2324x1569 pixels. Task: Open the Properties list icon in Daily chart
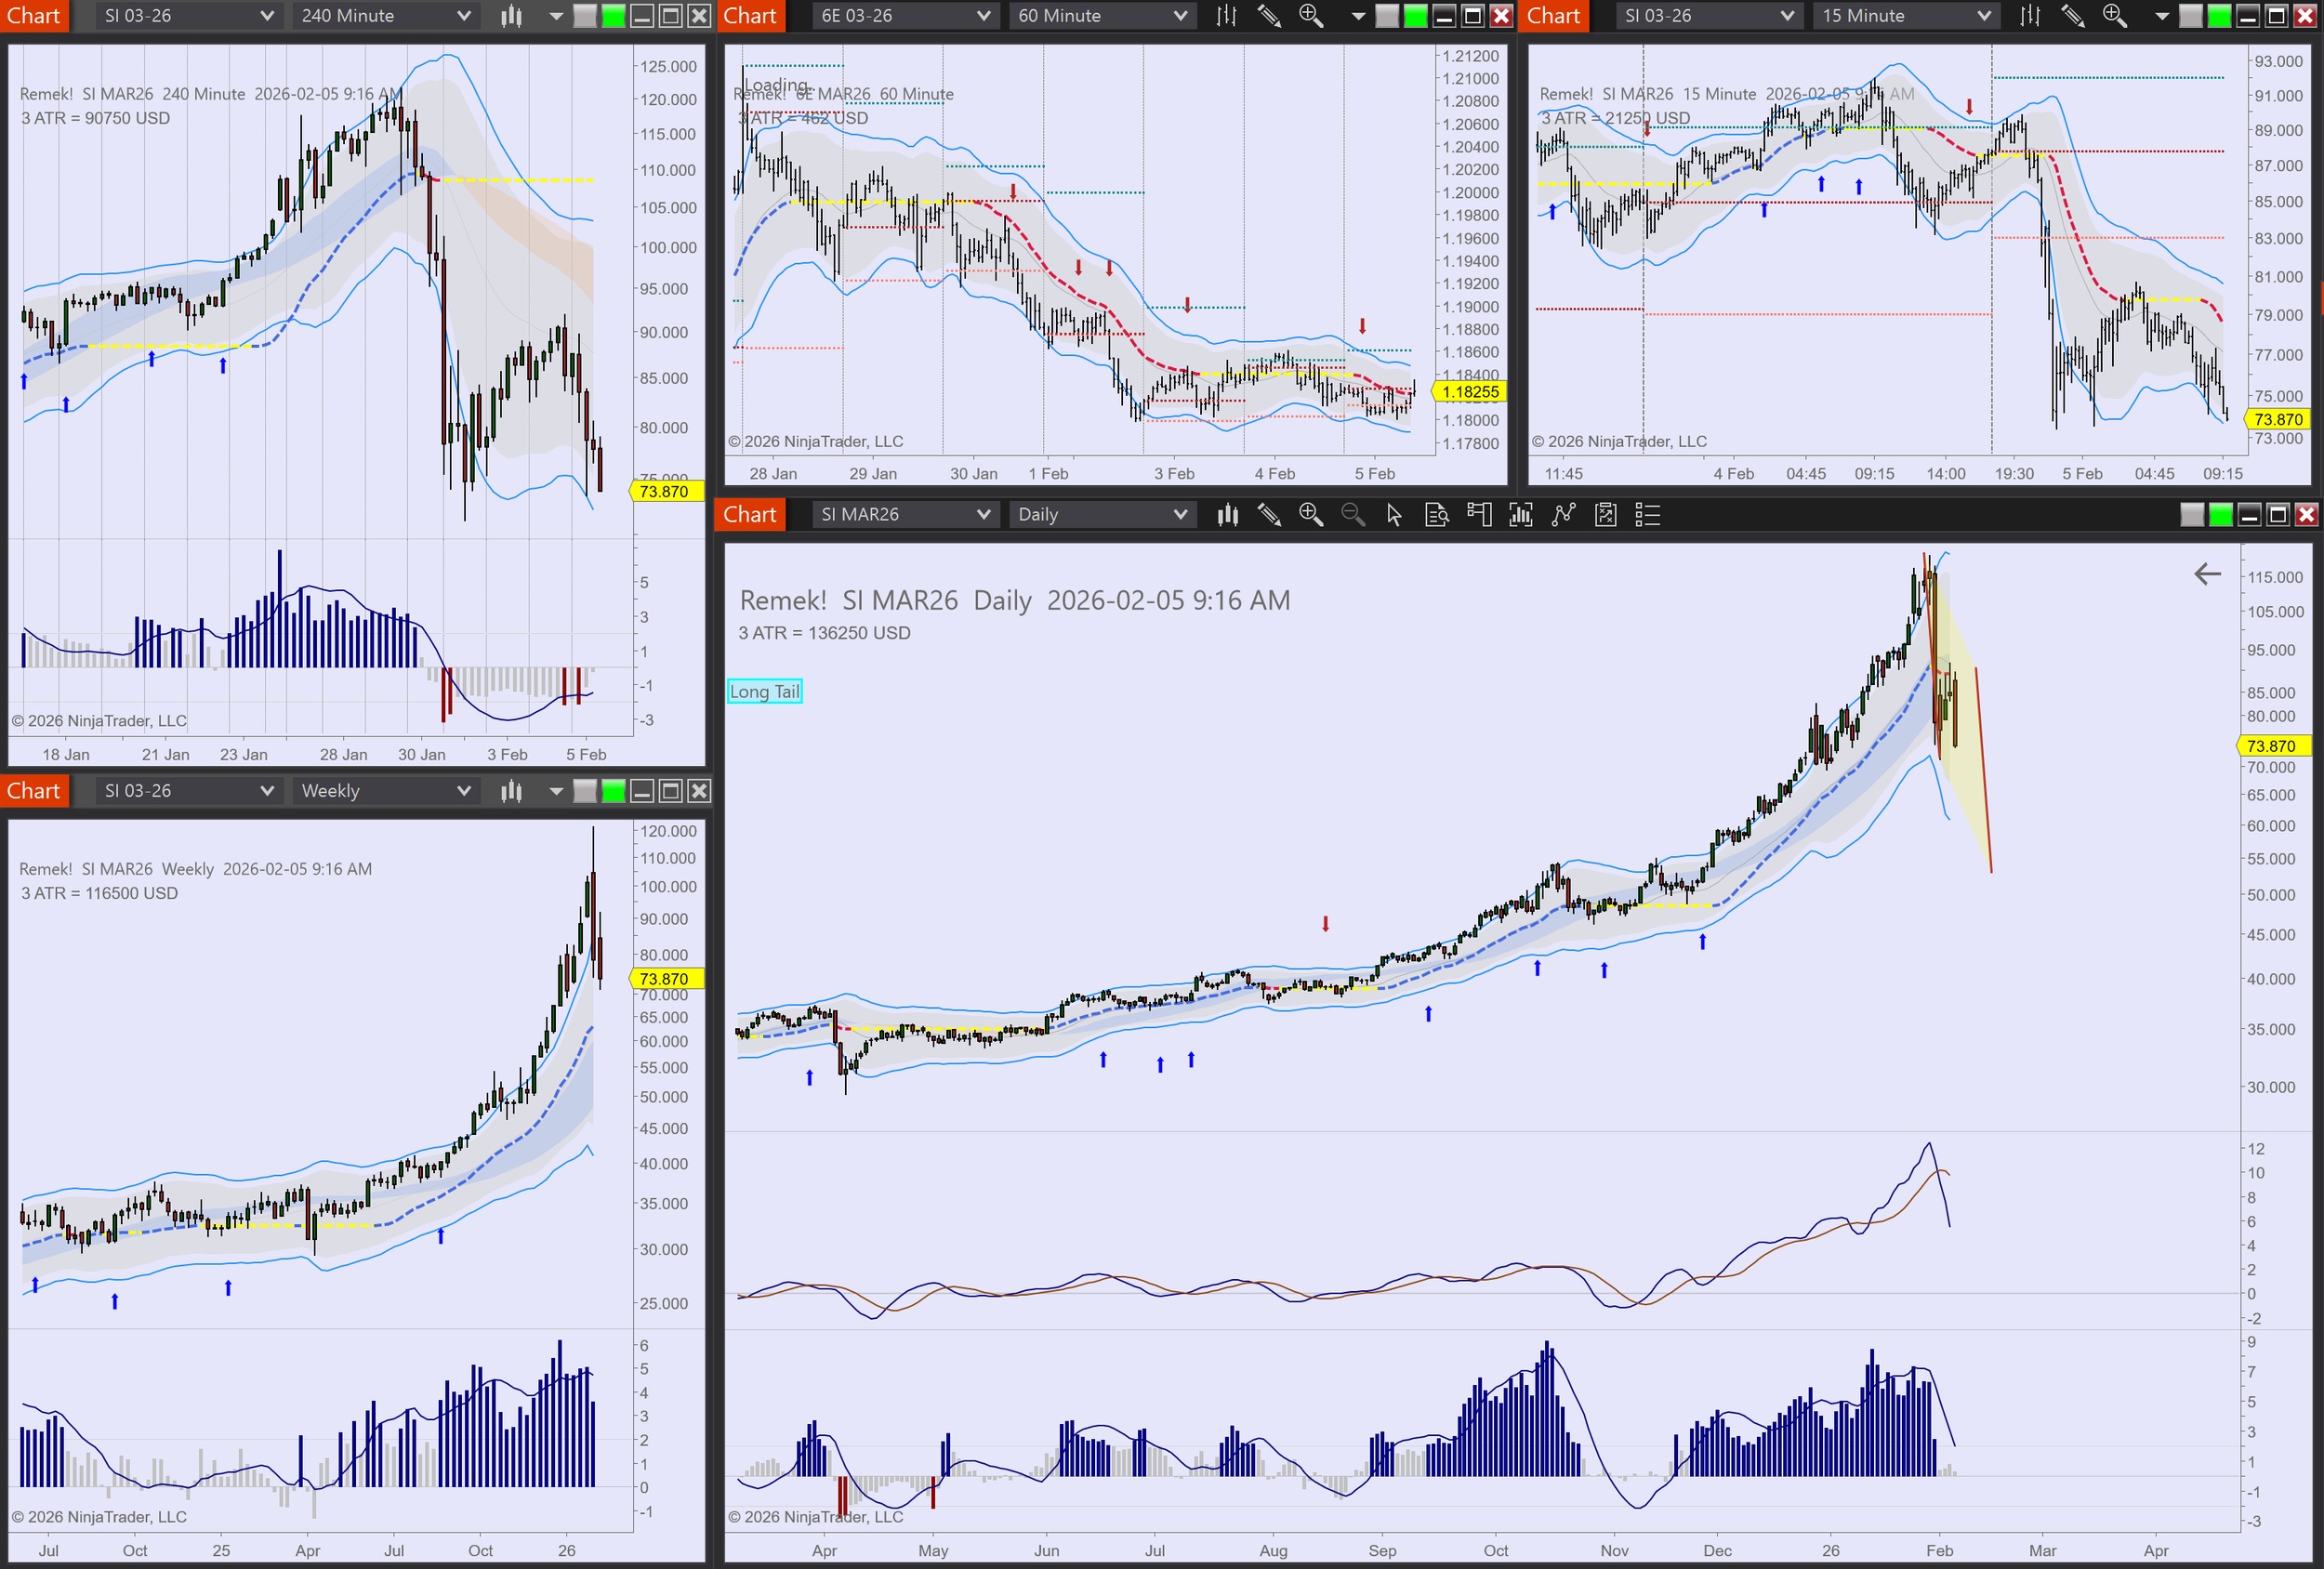tap(1647, 515)
